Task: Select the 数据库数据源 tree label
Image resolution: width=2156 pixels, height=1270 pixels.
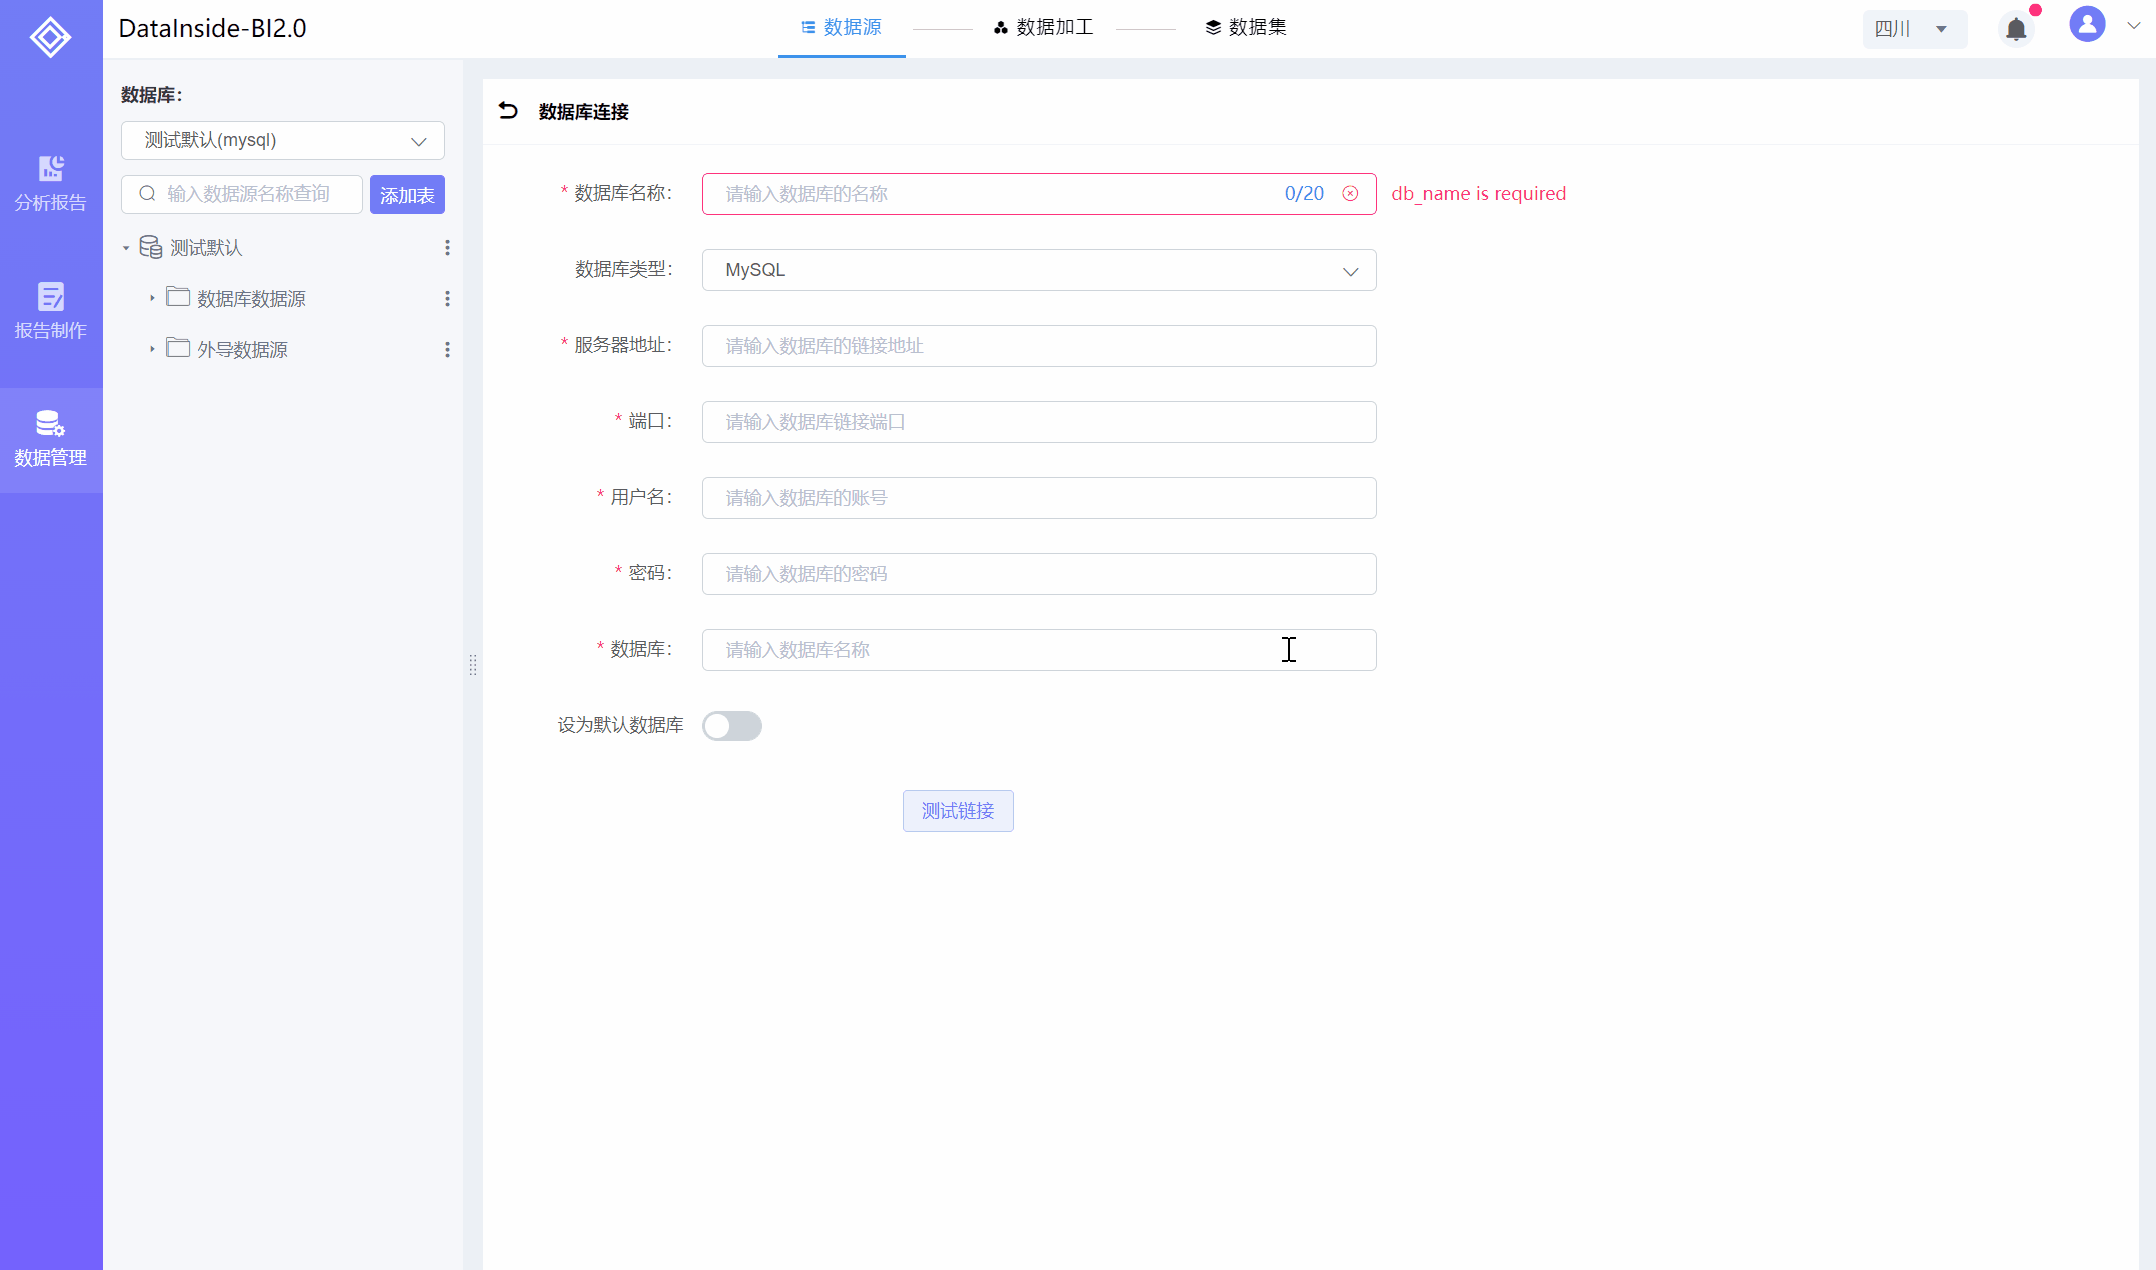Action: 251,299
